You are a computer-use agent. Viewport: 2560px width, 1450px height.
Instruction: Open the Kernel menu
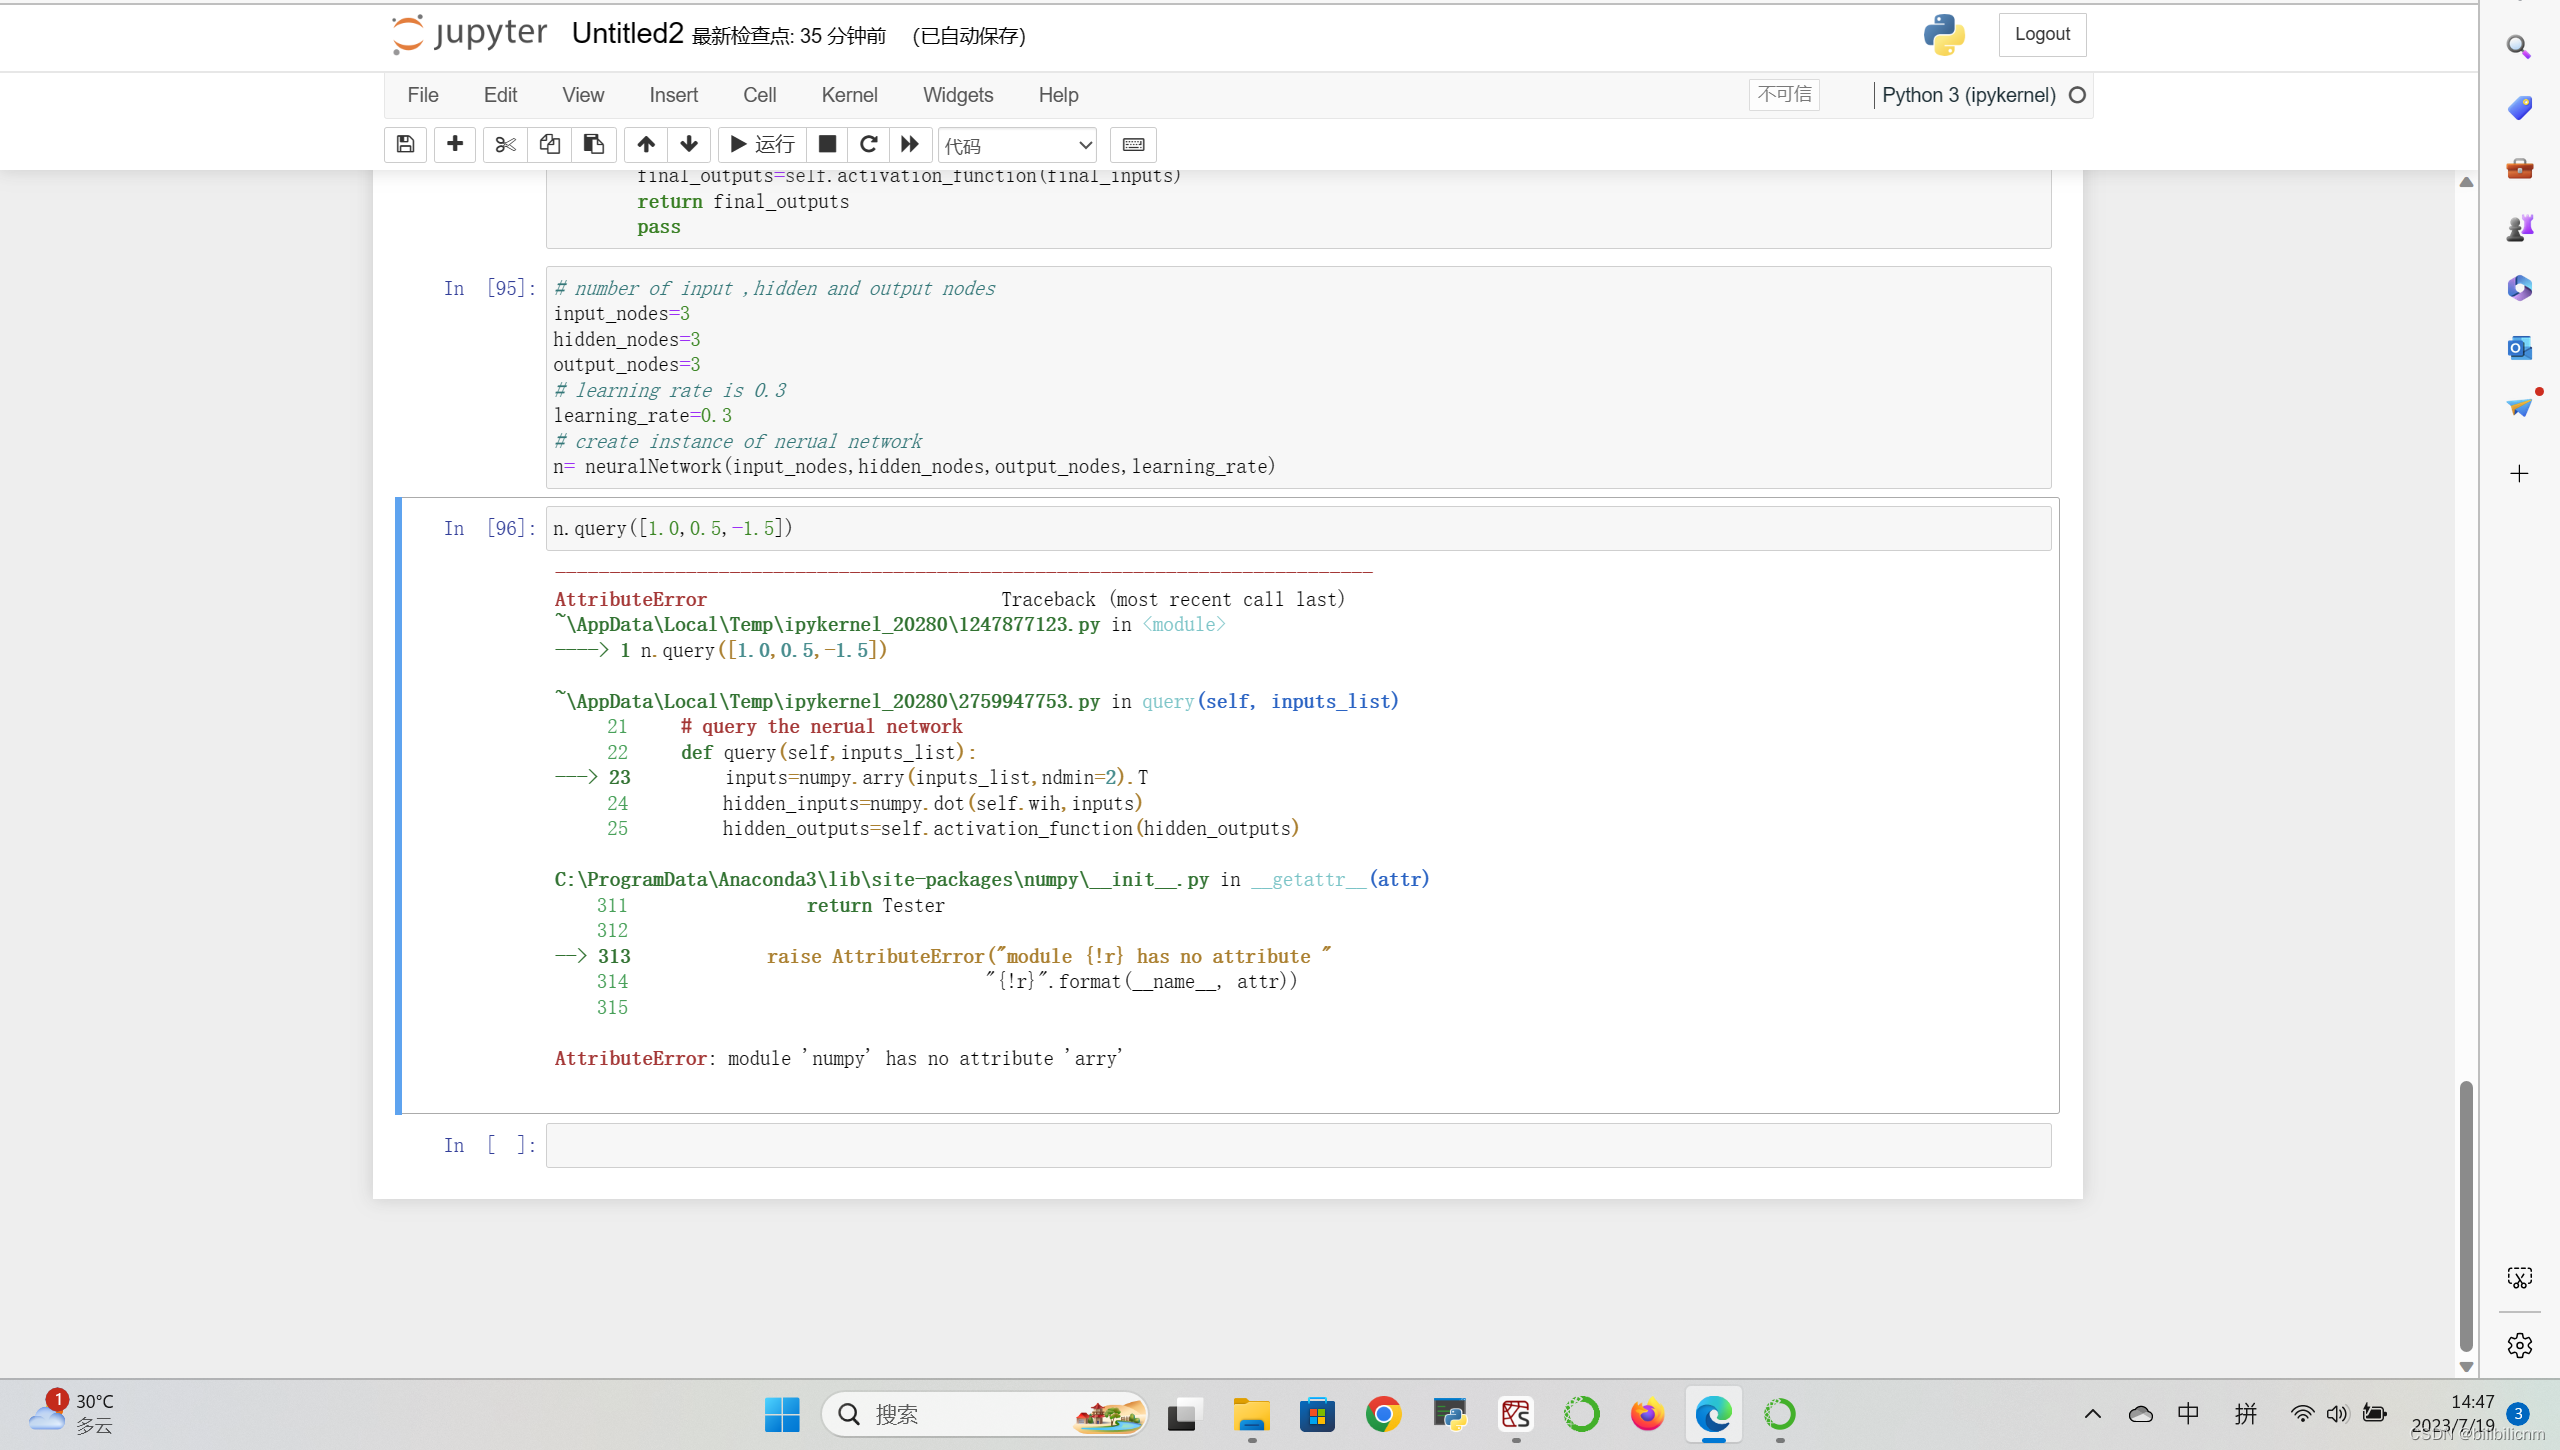849,95
